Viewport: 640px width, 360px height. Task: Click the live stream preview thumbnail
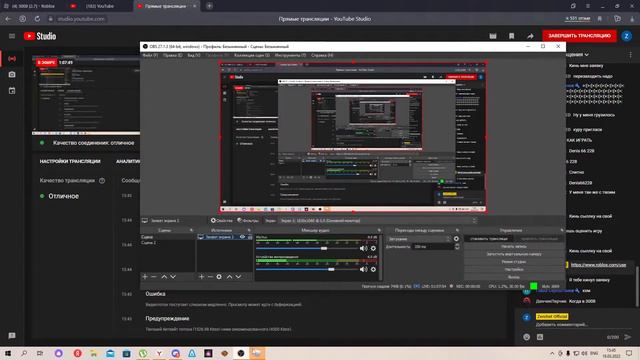point(86,95)
